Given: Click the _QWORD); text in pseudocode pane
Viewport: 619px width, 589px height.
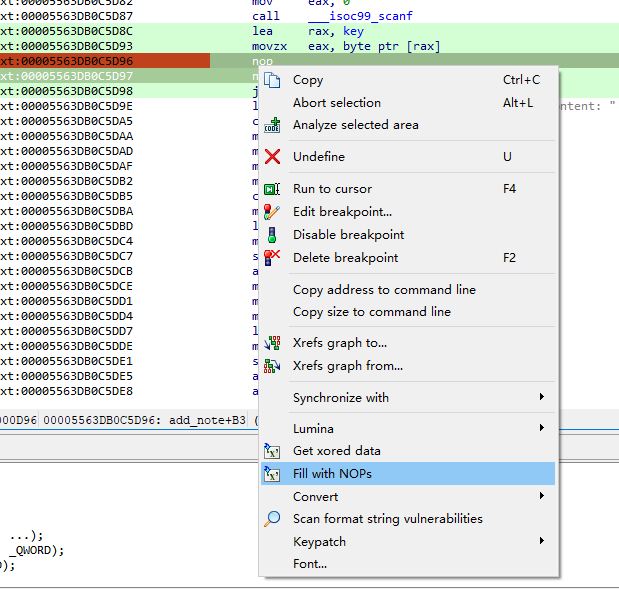Looking at the screenshot, I should click(36, 550).
